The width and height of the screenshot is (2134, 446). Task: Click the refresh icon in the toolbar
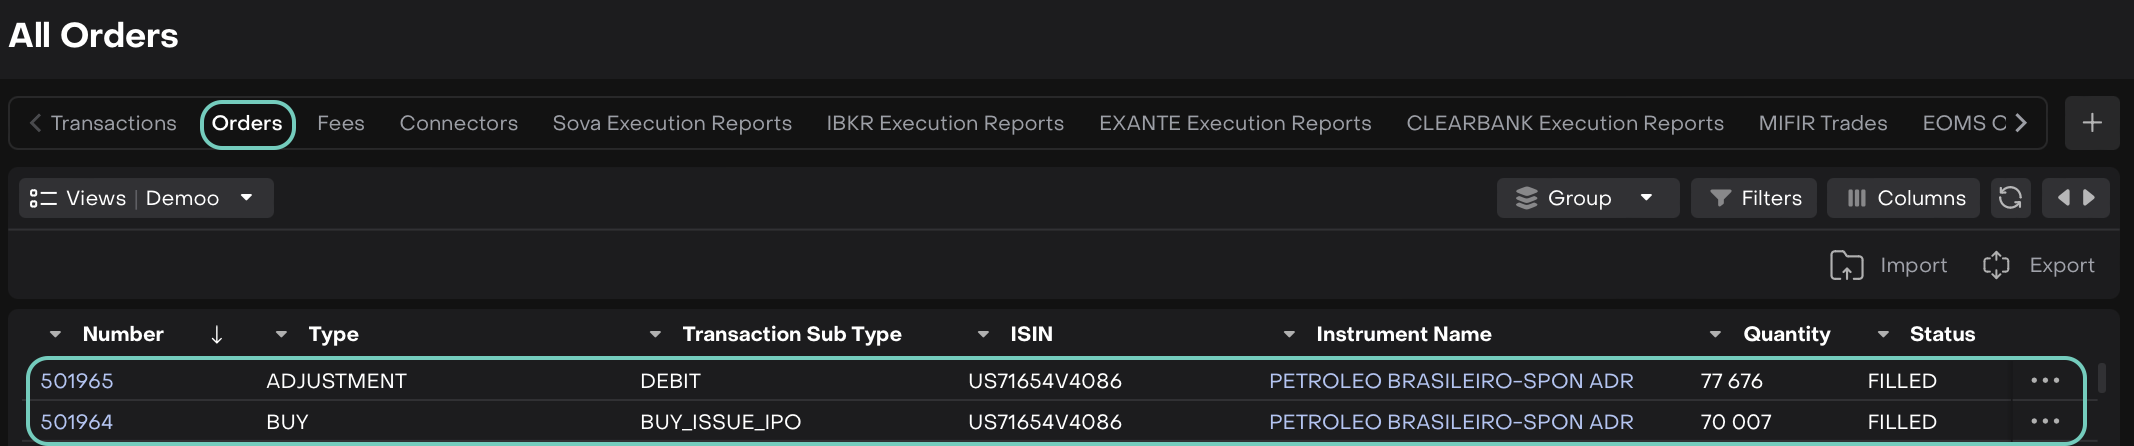click(x=2010, y=198)
